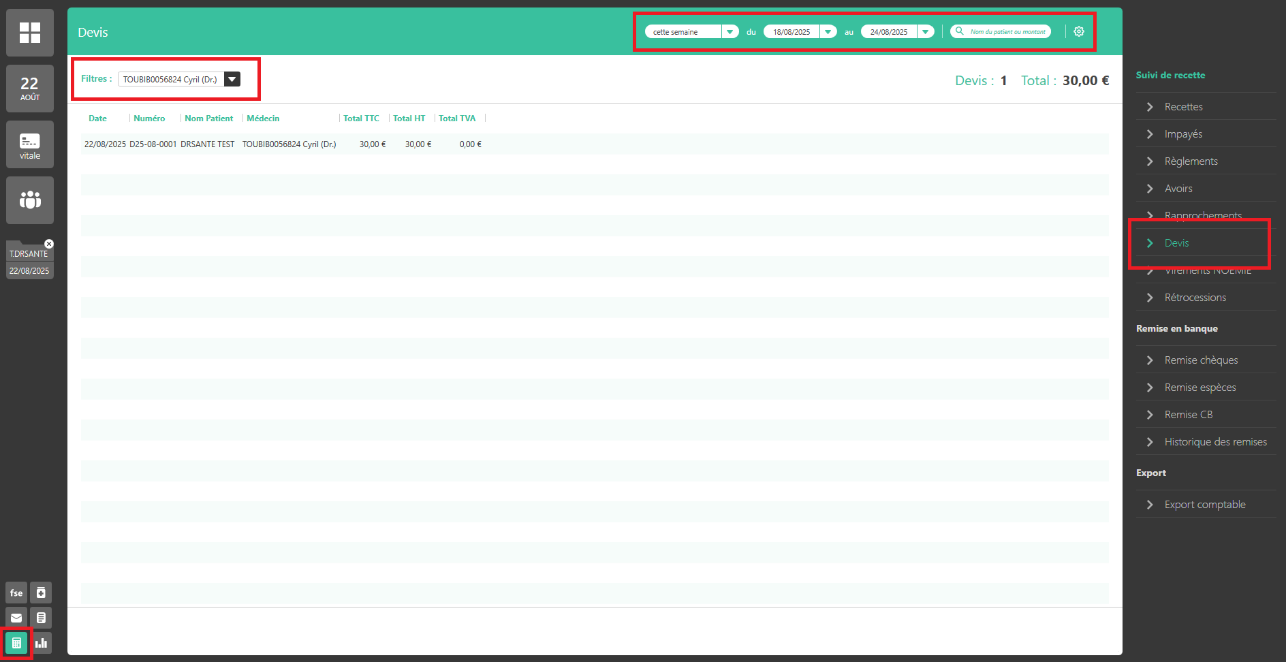The image size is (1286, 662).
Task: Open the pharmacy bottle icon
Action: [41, 593]
